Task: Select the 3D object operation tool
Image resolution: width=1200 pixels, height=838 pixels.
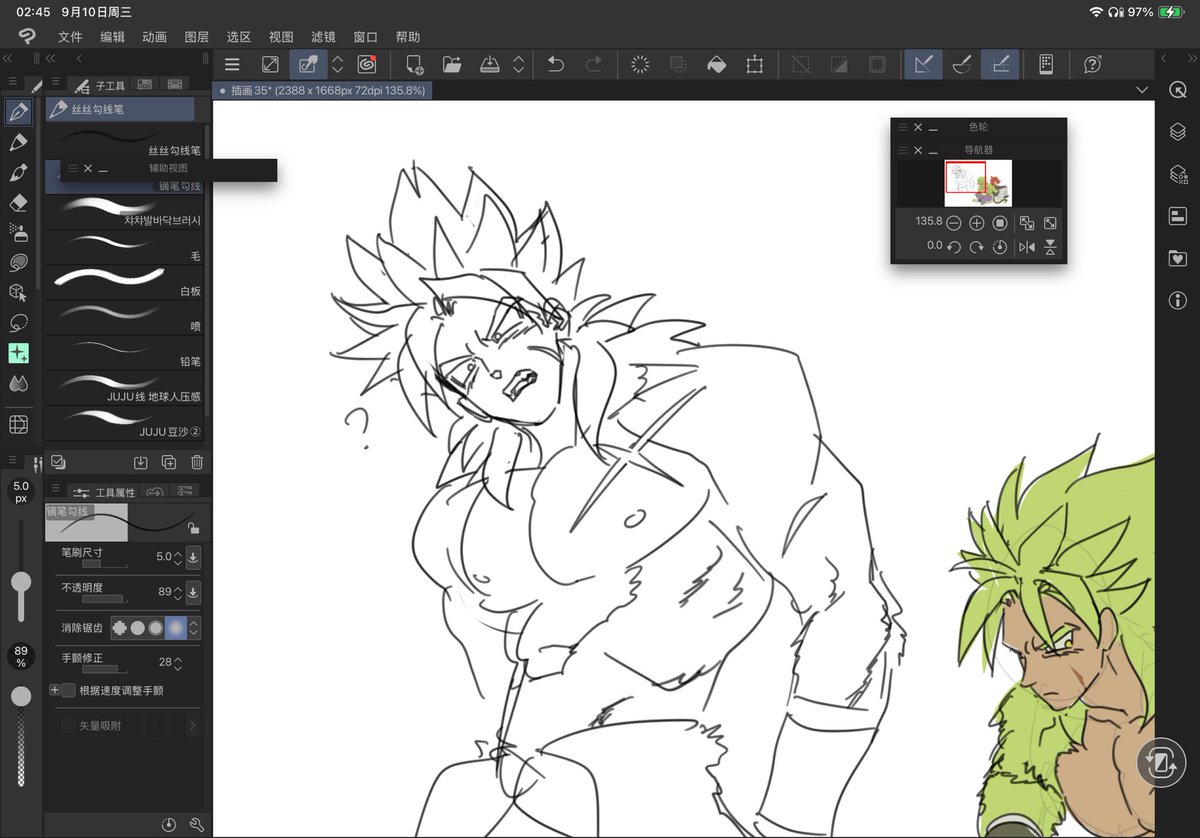Action: point(18,293)
